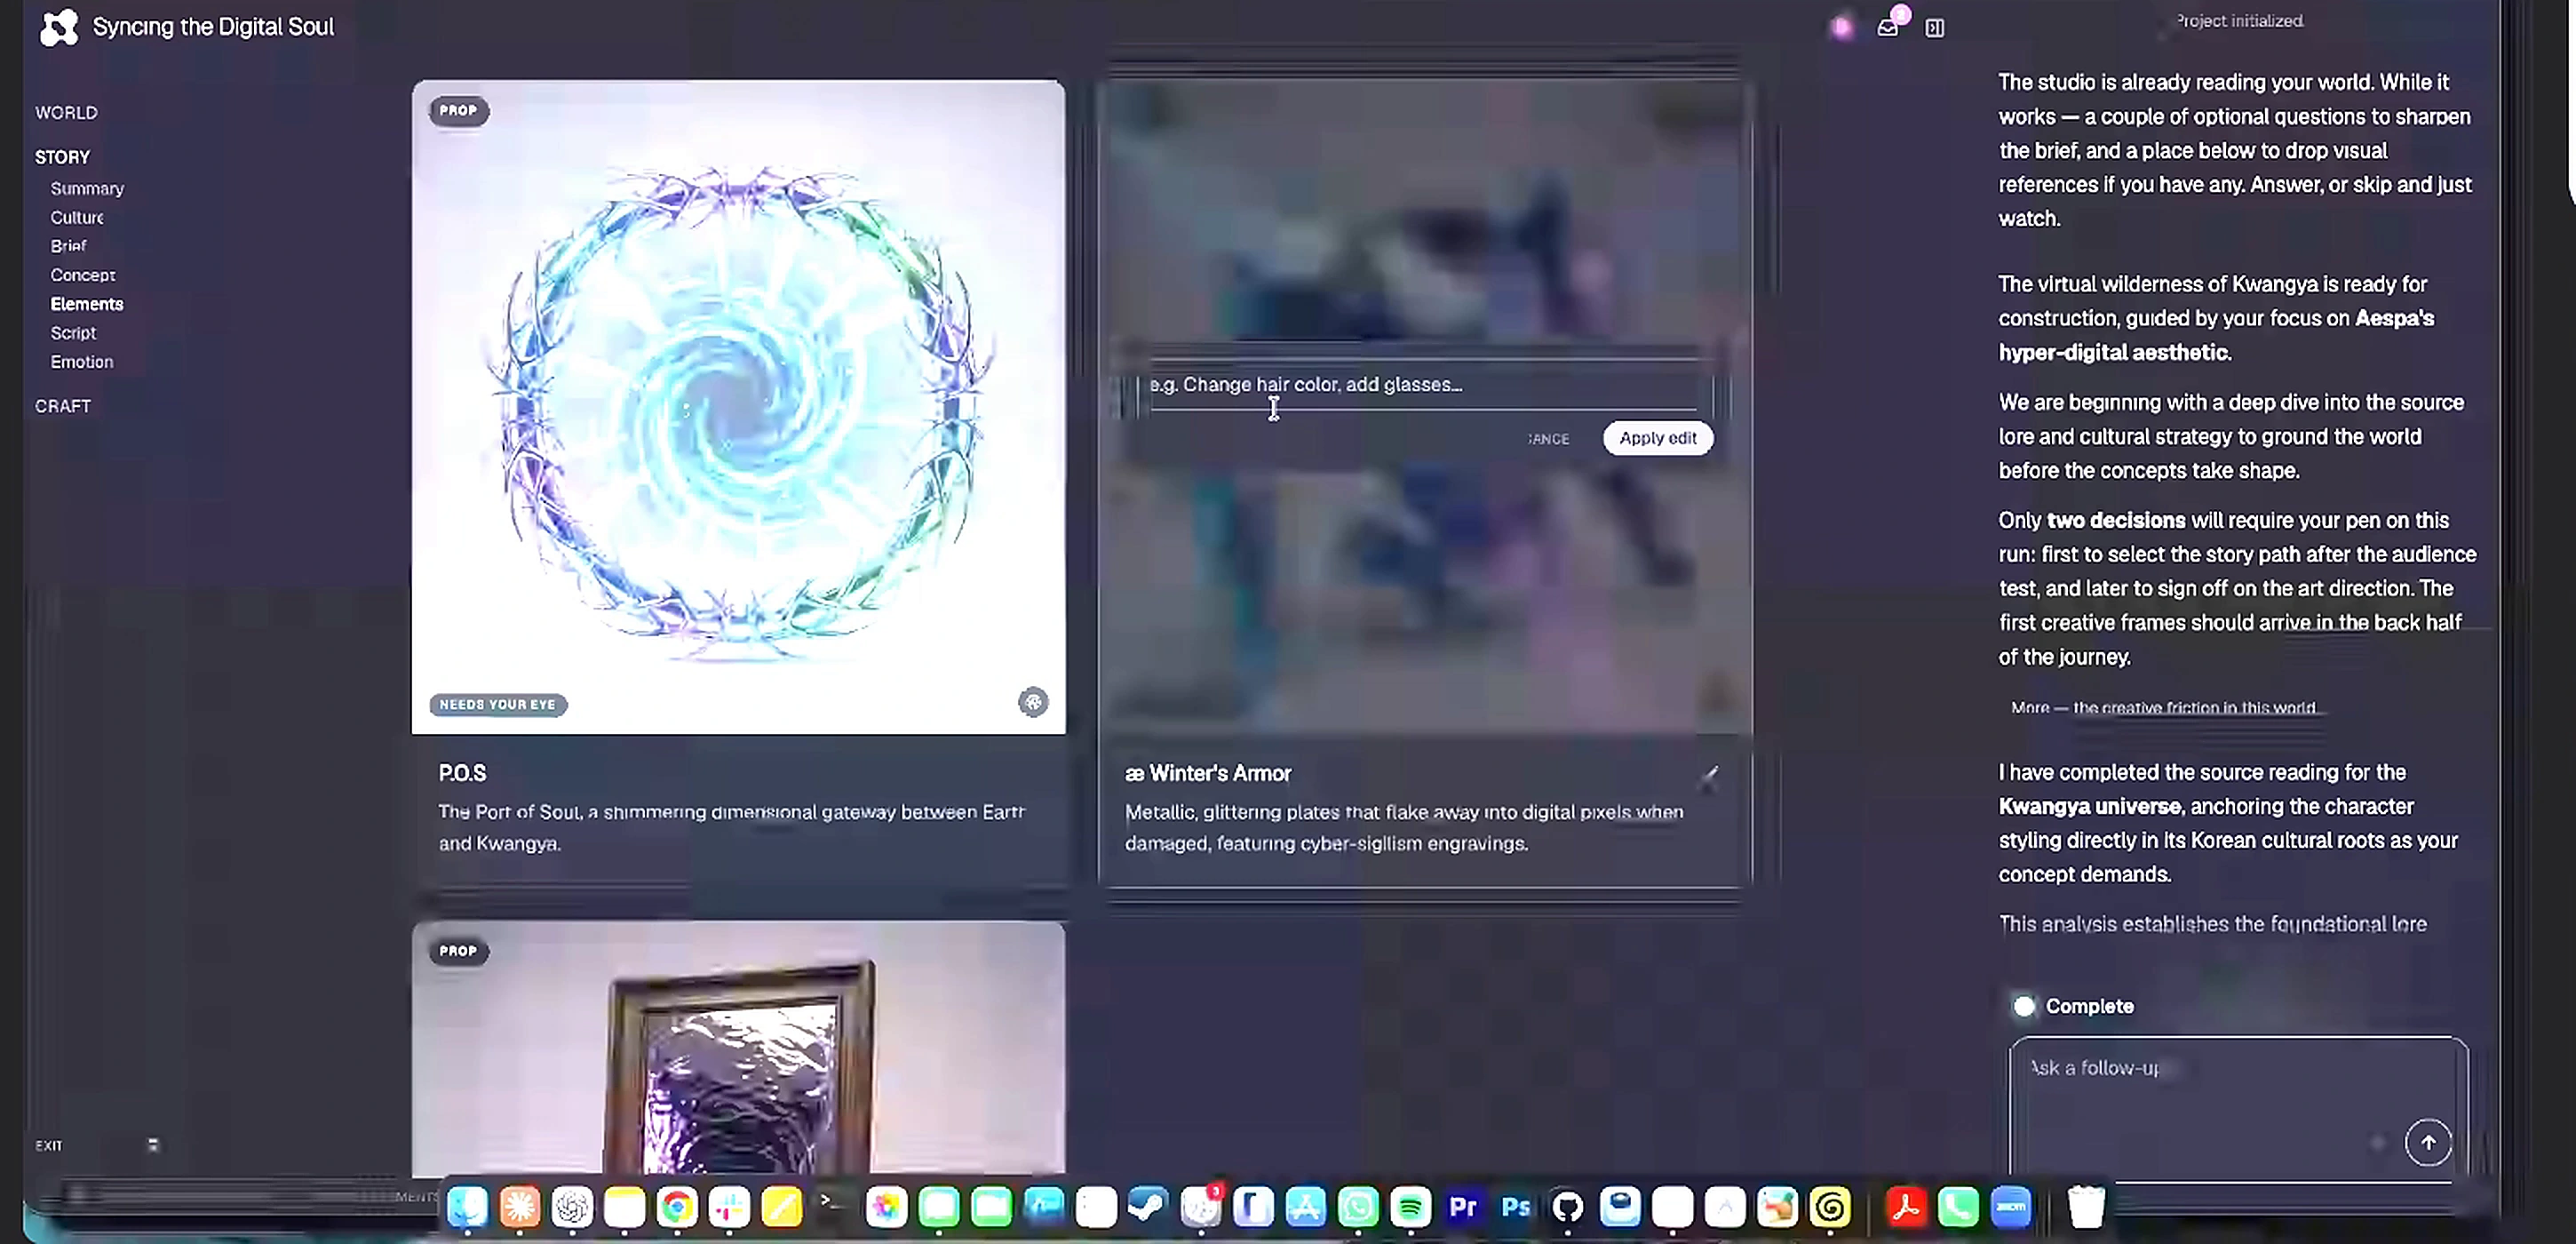2576x1244 pixels.
Task: Cancel the edit prompt
Action: pyautogui.click(x=1548, y=439)
